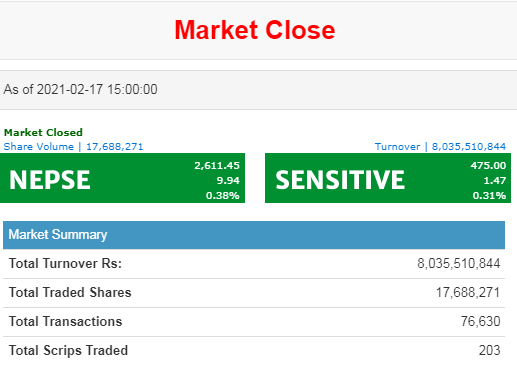This screenshot has width=517, height=385.
Task: Click the NEPSE point change 9.94
Action: pyautogui.click(x=228, y=180)
